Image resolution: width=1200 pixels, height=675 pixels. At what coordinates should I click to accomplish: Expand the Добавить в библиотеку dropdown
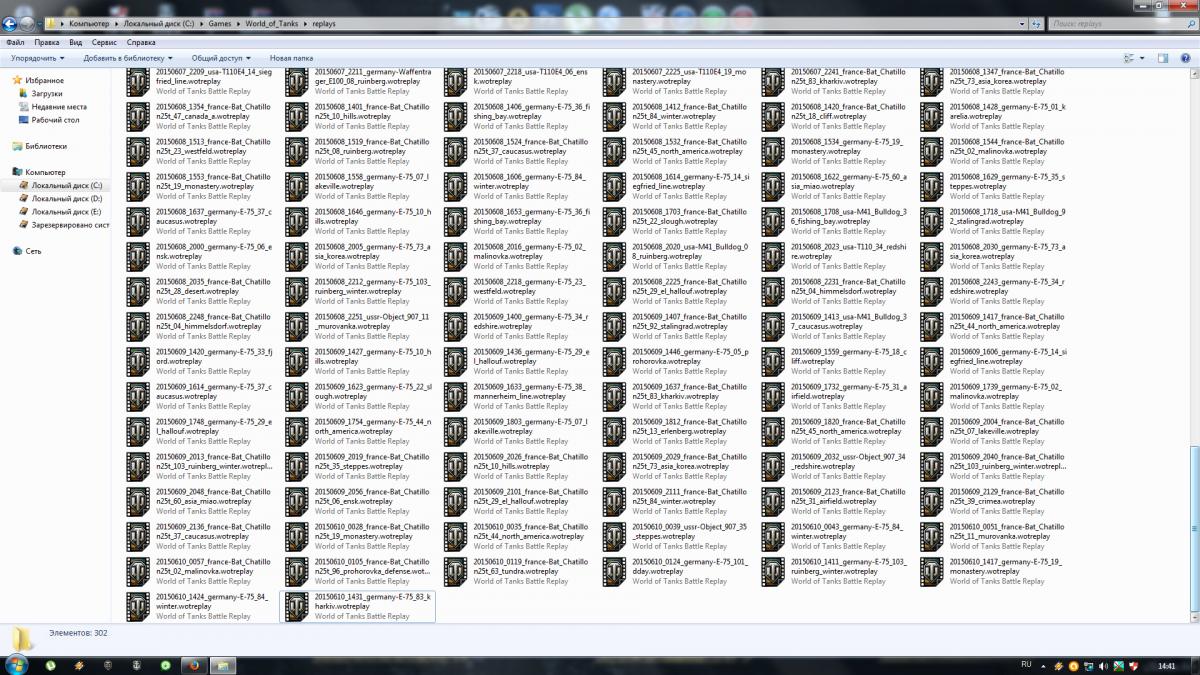(128, 59)
